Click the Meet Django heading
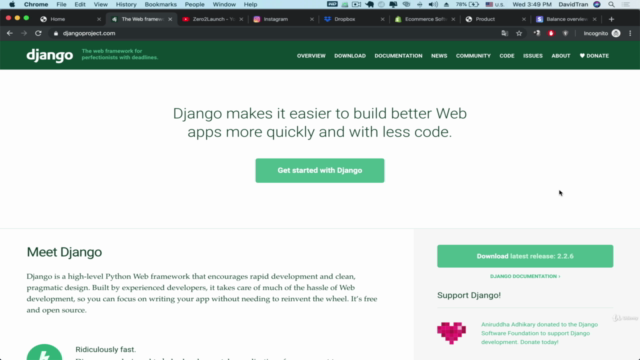 [x=64, y=252]
